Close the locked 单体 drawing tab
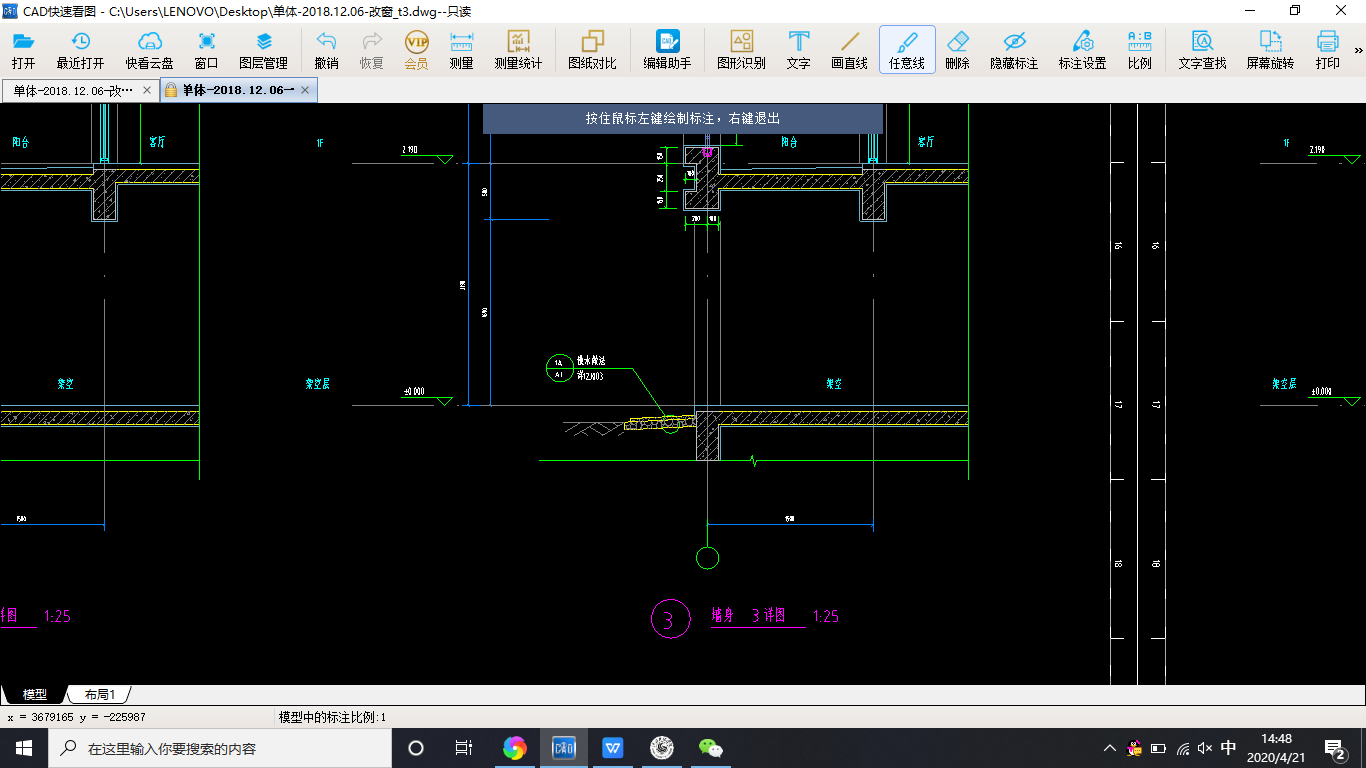The image size is (1366, 768). [x=305, y=90]
